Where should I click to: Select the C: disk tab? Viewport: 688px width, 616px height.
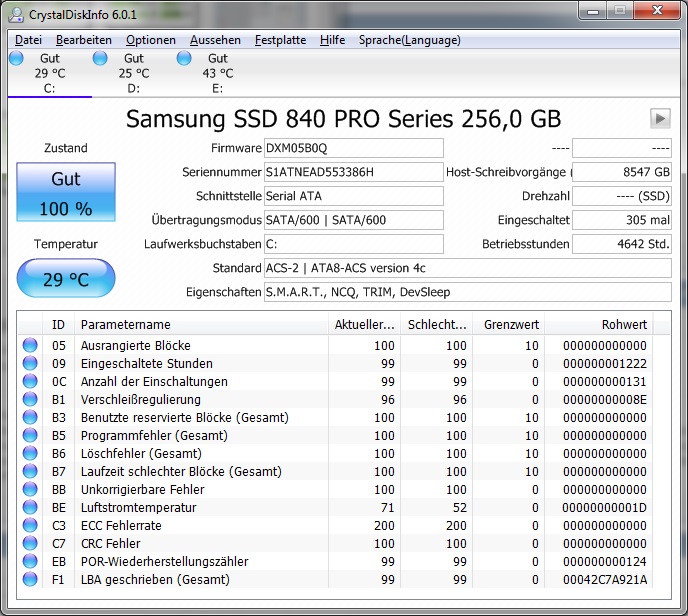click(x=49, y=73)
